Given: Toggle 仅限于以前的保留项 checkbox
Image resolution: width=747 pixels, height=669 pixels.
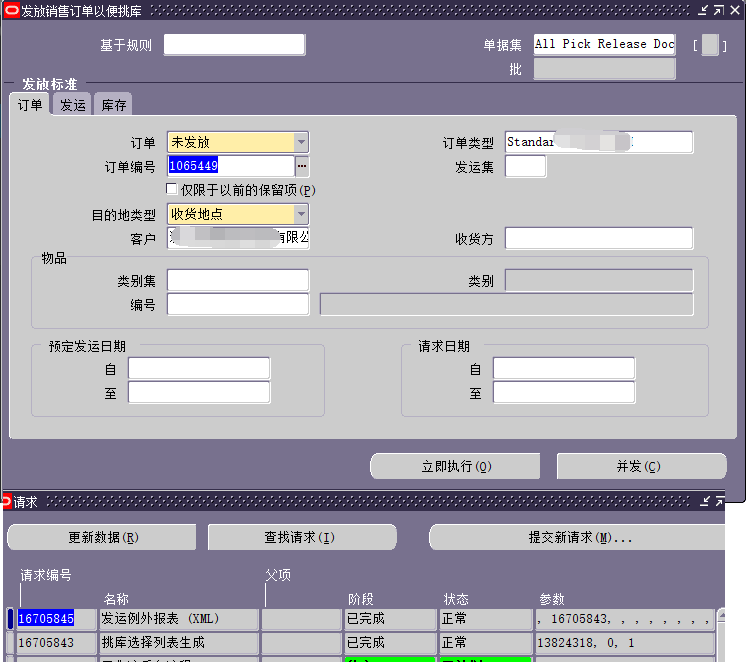Looking at the screenshot, I should [172, 190].
